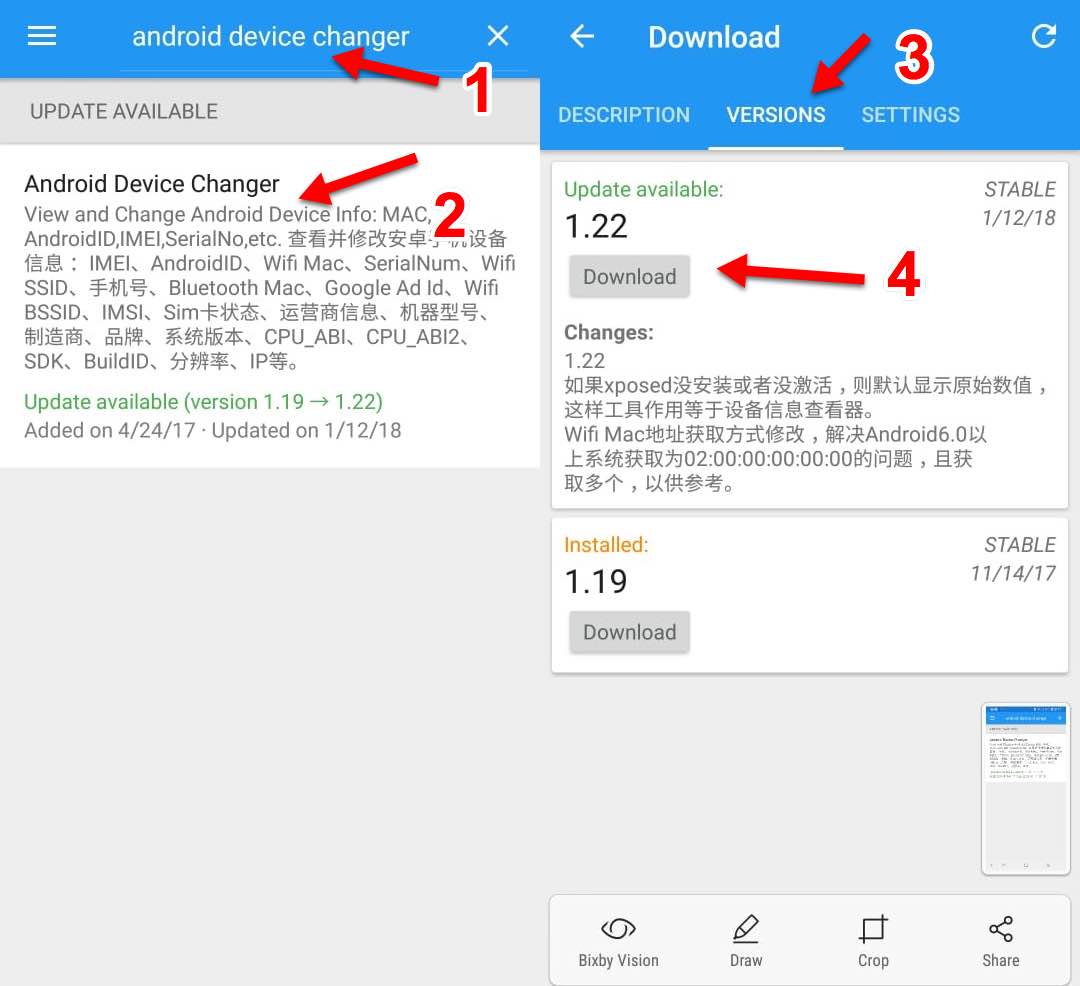Viewport: 1080px width, 986px height.
Task: Download version 1.22 update
Action: tap(630, 277)
